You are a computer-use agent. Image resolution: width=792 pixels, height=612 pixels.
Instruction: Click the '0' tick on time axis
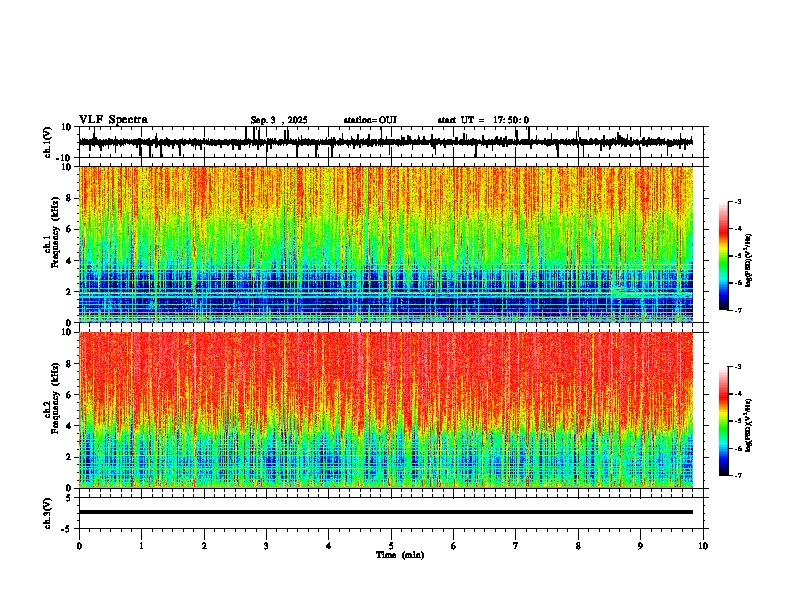(79, 546)
